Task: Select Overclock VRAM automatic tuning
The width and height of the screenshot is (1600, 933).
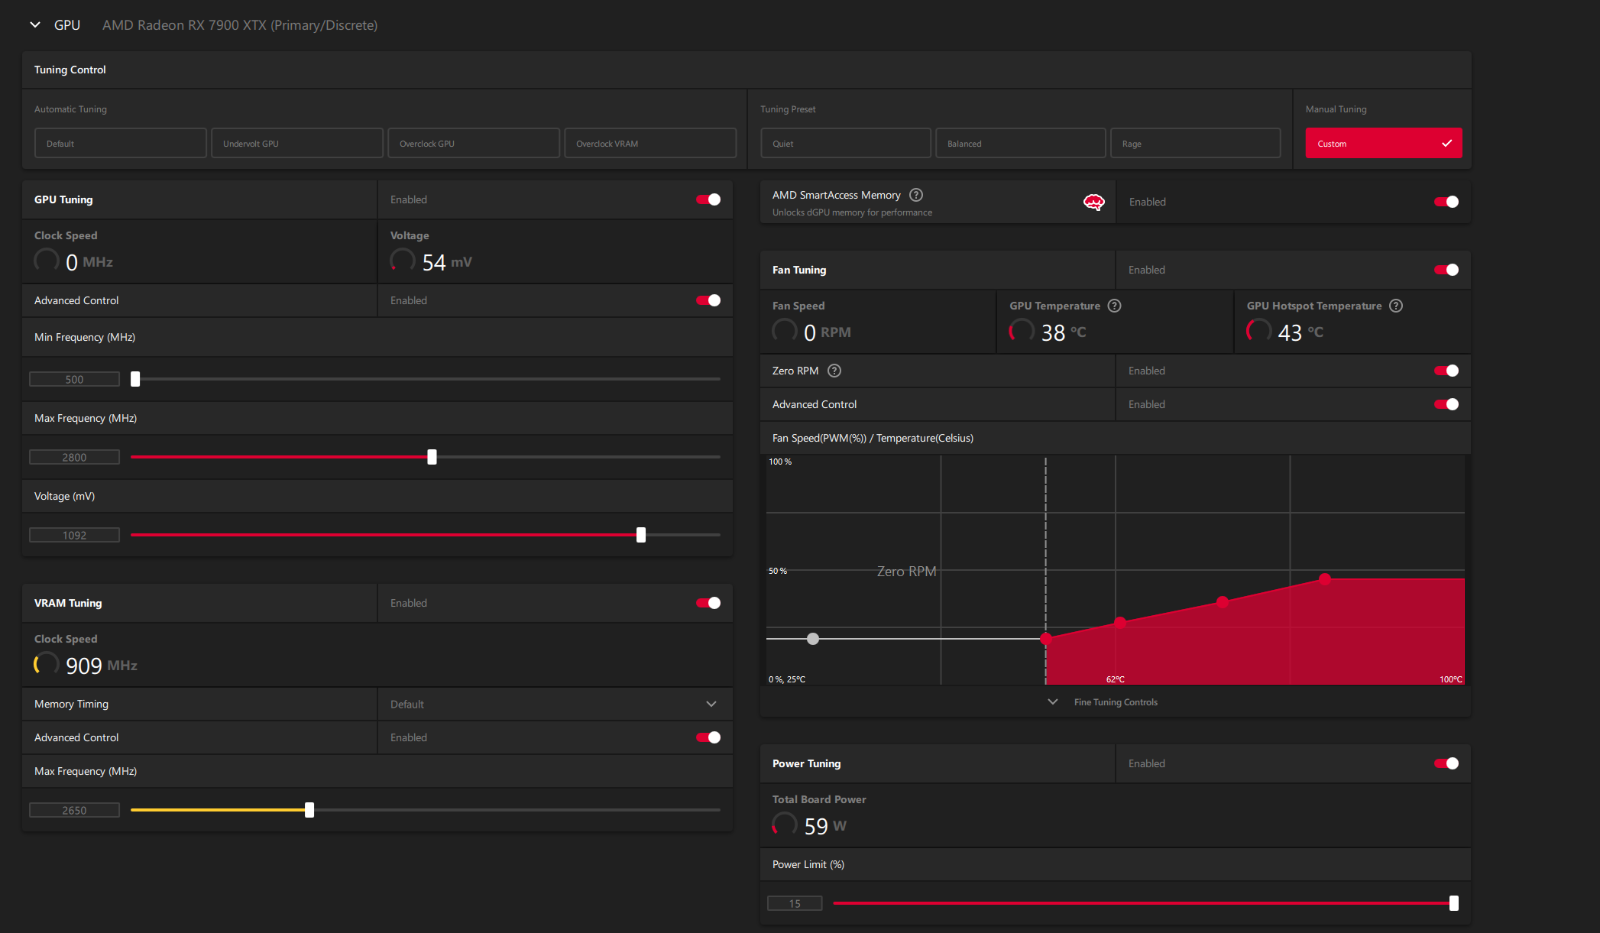Action: pyautogui.click(x=650, y=143)
